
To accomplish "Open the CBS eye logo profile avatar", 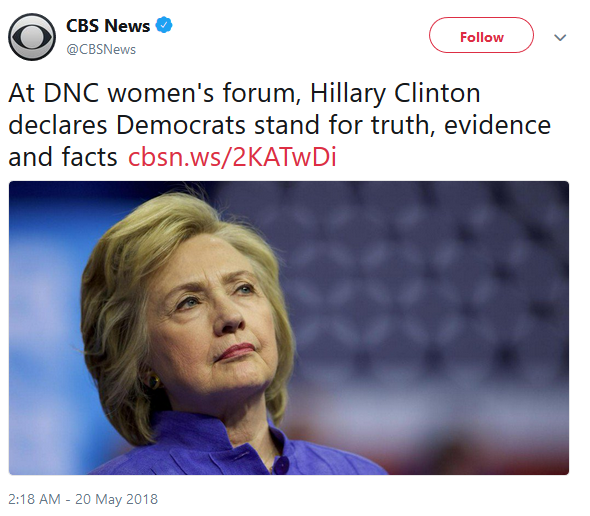I will point(32,37).
